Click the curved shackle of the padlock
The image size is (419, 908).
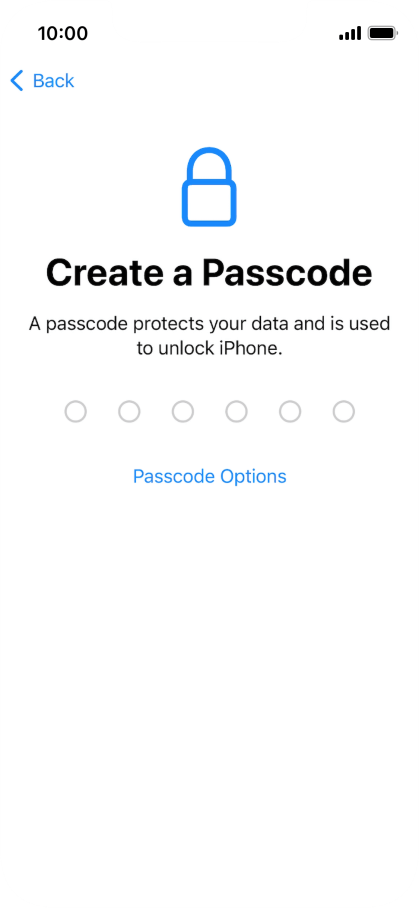pyautogui.click(x=209, y=165)
